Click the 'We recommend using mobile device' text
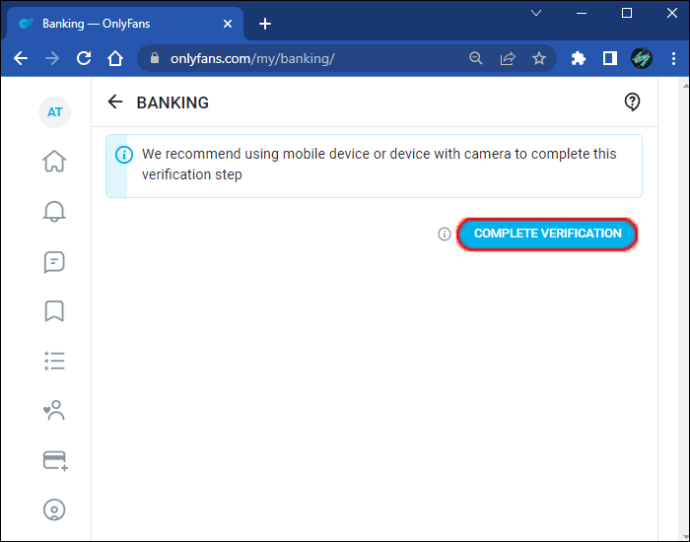Screen dimensions: 690x542 [379, 164]
